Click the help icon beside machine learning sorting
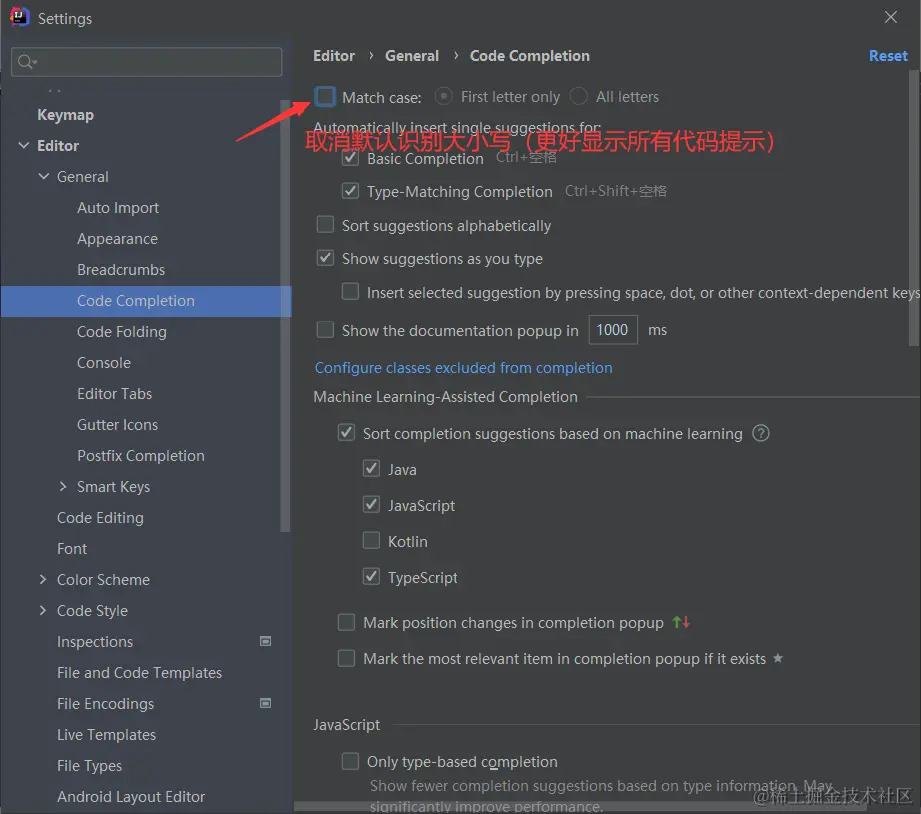This screenshot has width=921, height=814. coord(761,433)
